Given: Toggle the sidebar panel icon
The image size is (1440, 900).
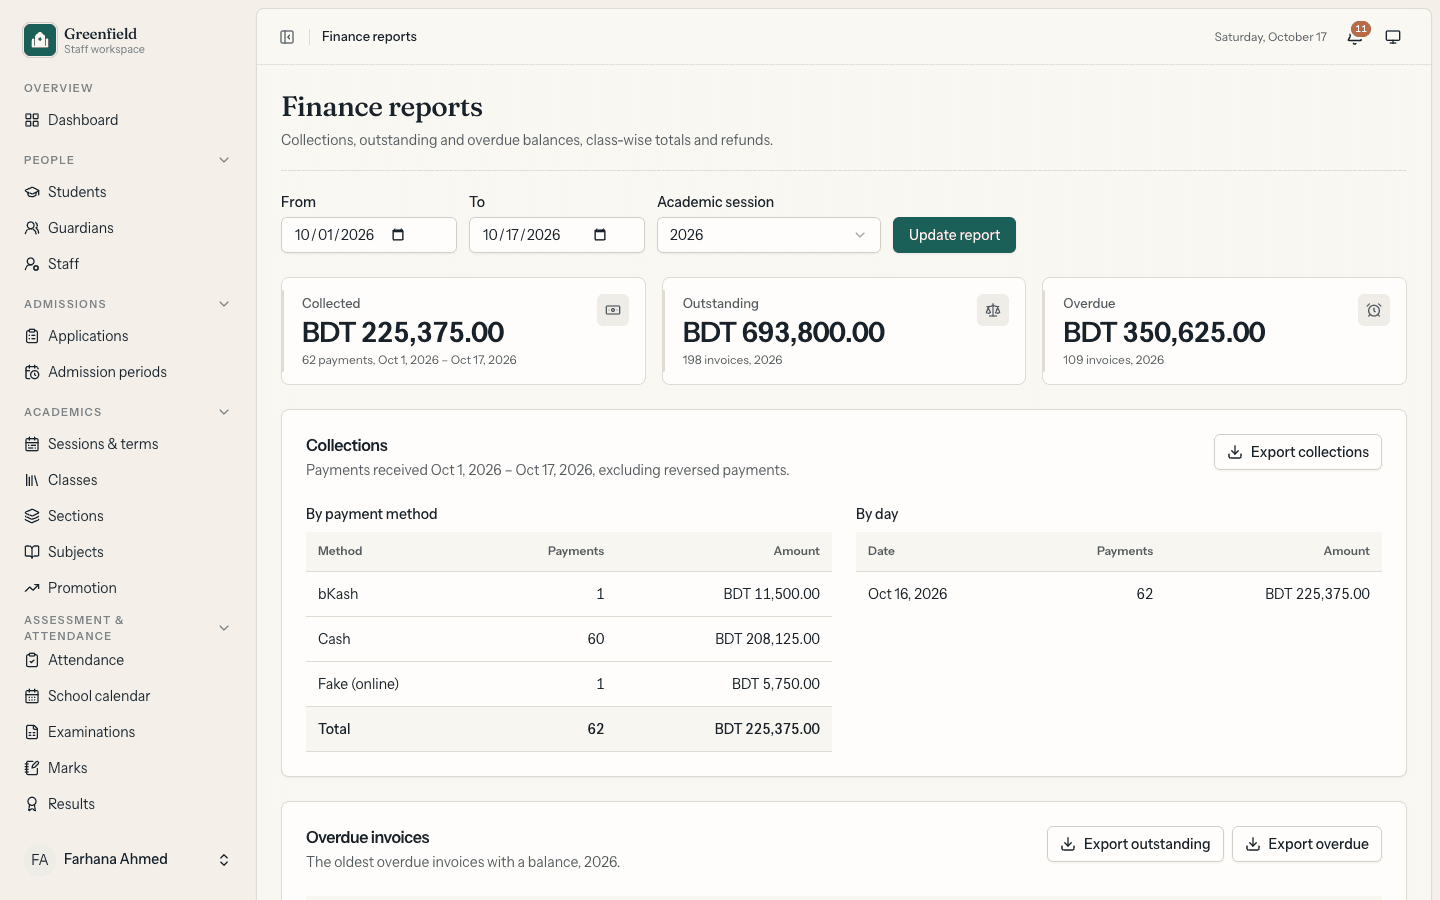Looking at the screenshot, I should [x=287, y=37].
